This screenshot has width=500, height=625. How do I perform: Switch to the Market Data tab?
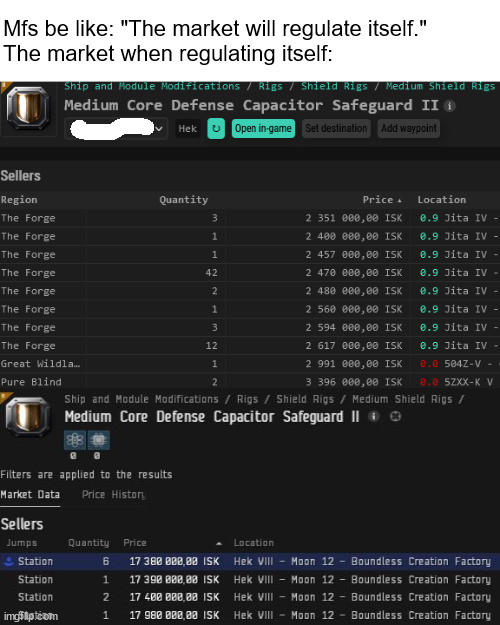pyautogui.click(x=30, y=495)
